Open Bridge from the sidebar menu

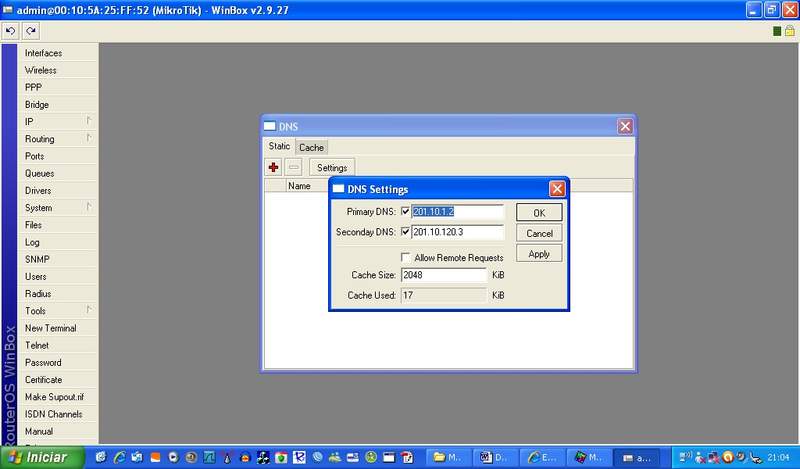(x=57, y=105)
